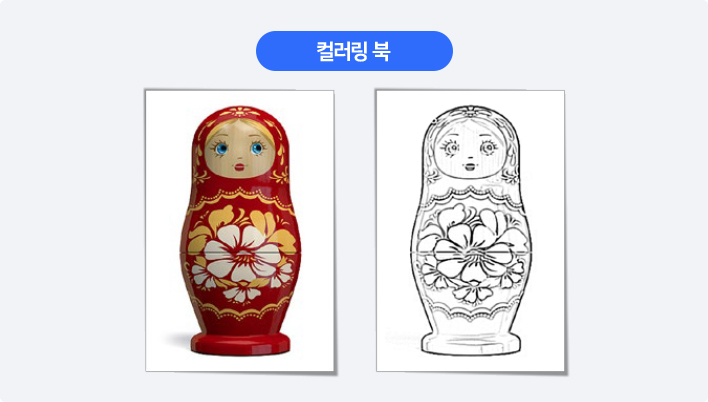Click the large white flower on the red doll
Viewport: 708px width, 402px height.
(x=239, y=253)
